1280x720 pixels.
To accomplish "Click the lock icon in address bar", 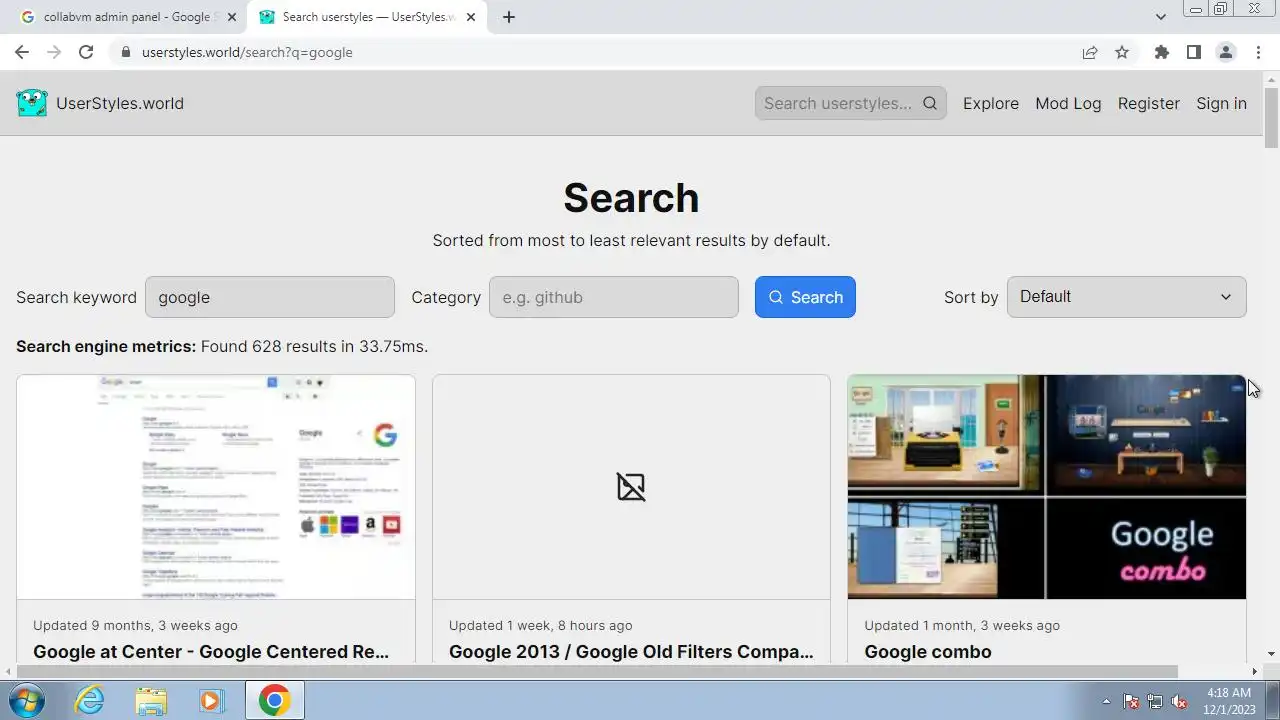I will coord(126,52).
